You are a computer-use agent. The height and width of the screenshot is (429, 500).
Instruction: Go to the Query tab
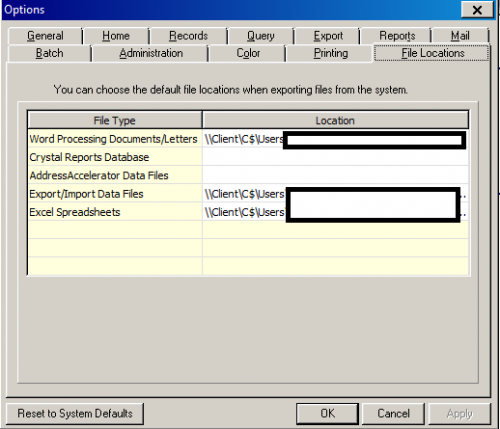261,36
